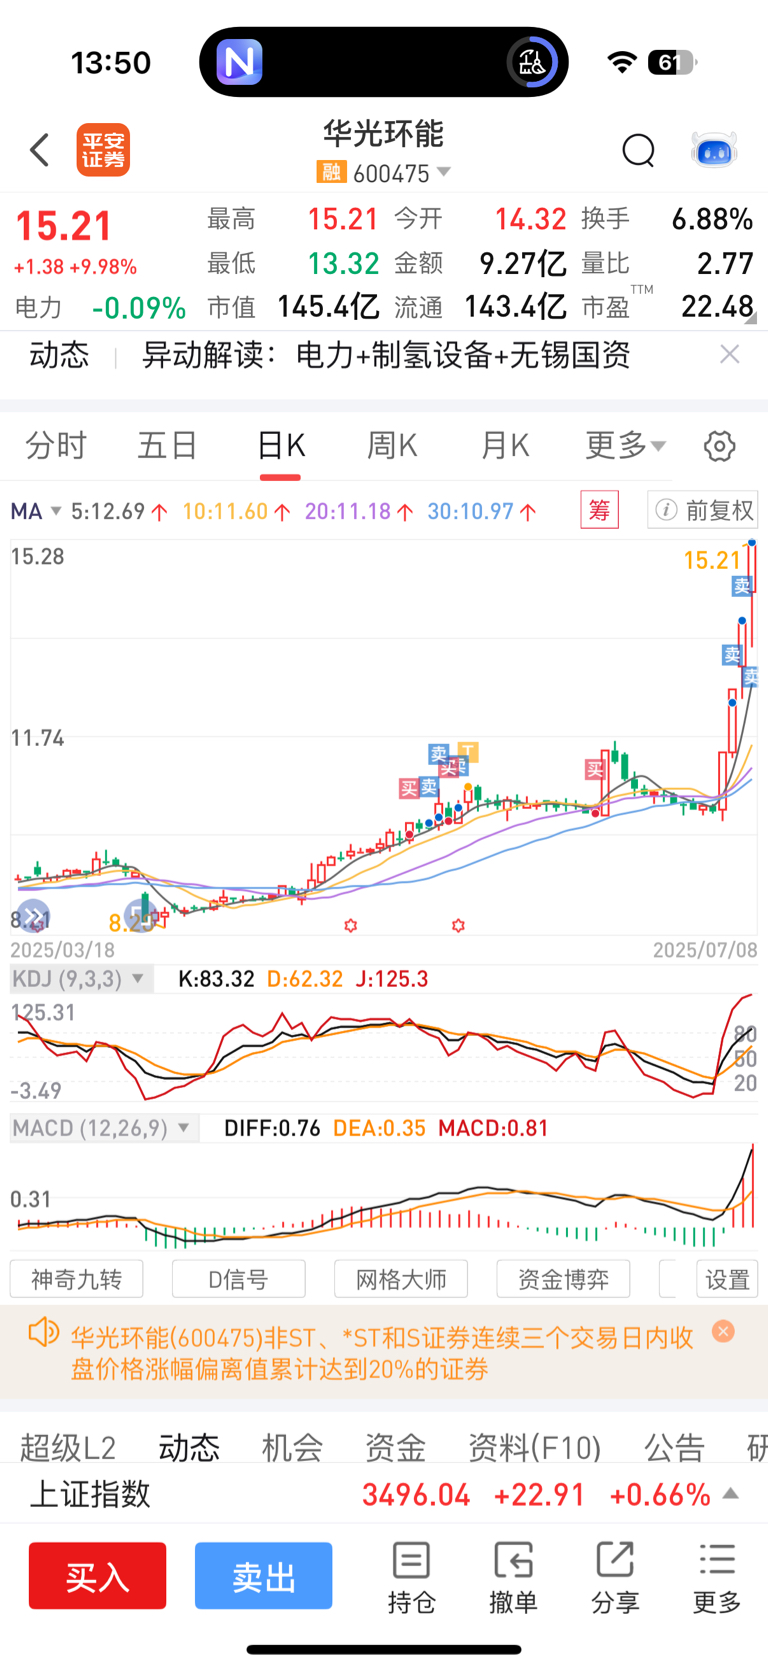Viewport: 768px width, 1670px height.
Task: Expand the 上证指数 index bar arrow
Action: pos(731,1494)
